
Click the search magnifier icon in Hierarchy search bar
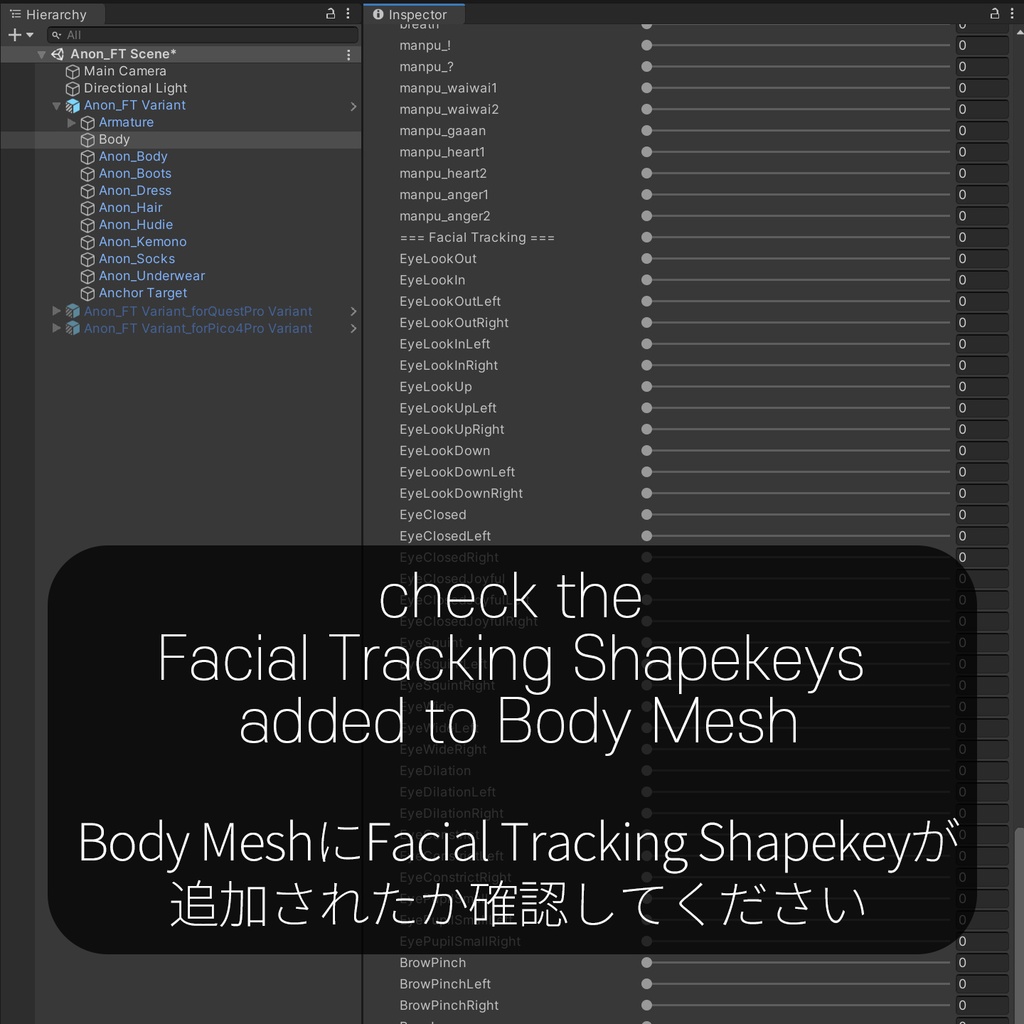pos(56,34)
